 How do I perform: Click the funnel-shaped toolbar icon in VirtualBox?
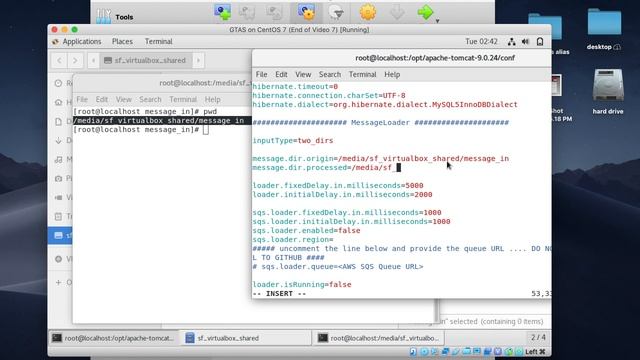tap(336, 13)
